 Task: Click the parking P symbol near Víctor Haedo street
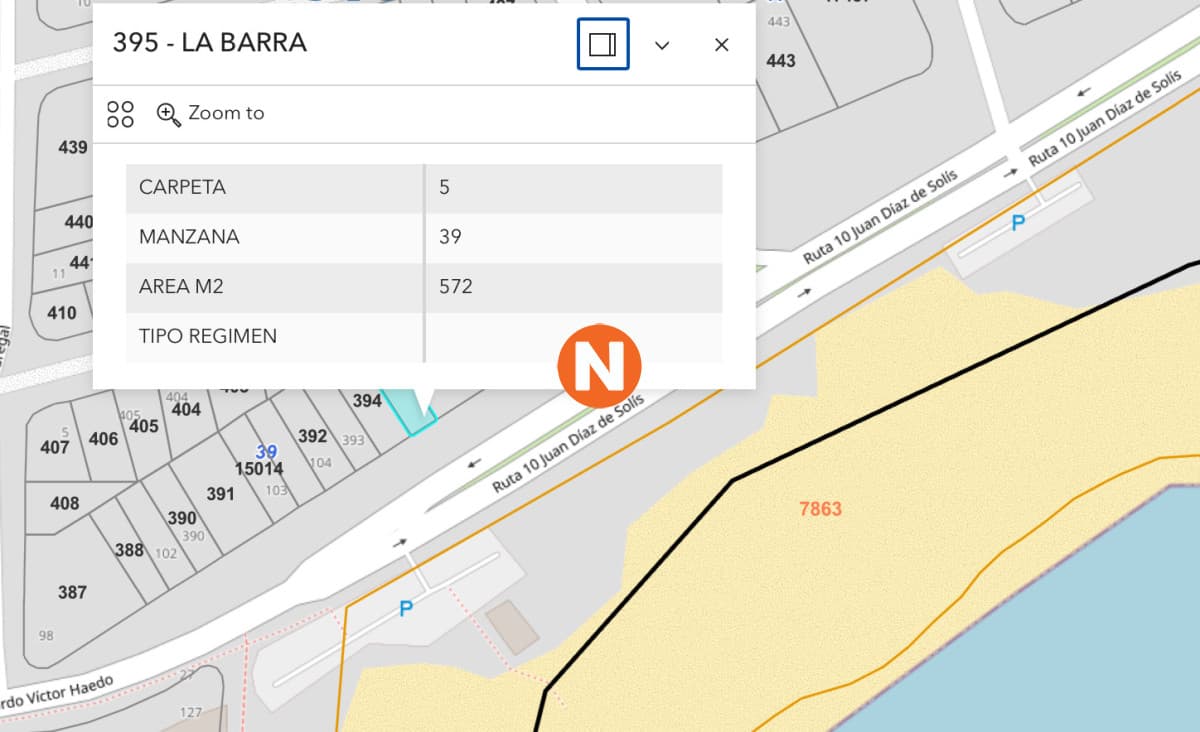(406, 608)
